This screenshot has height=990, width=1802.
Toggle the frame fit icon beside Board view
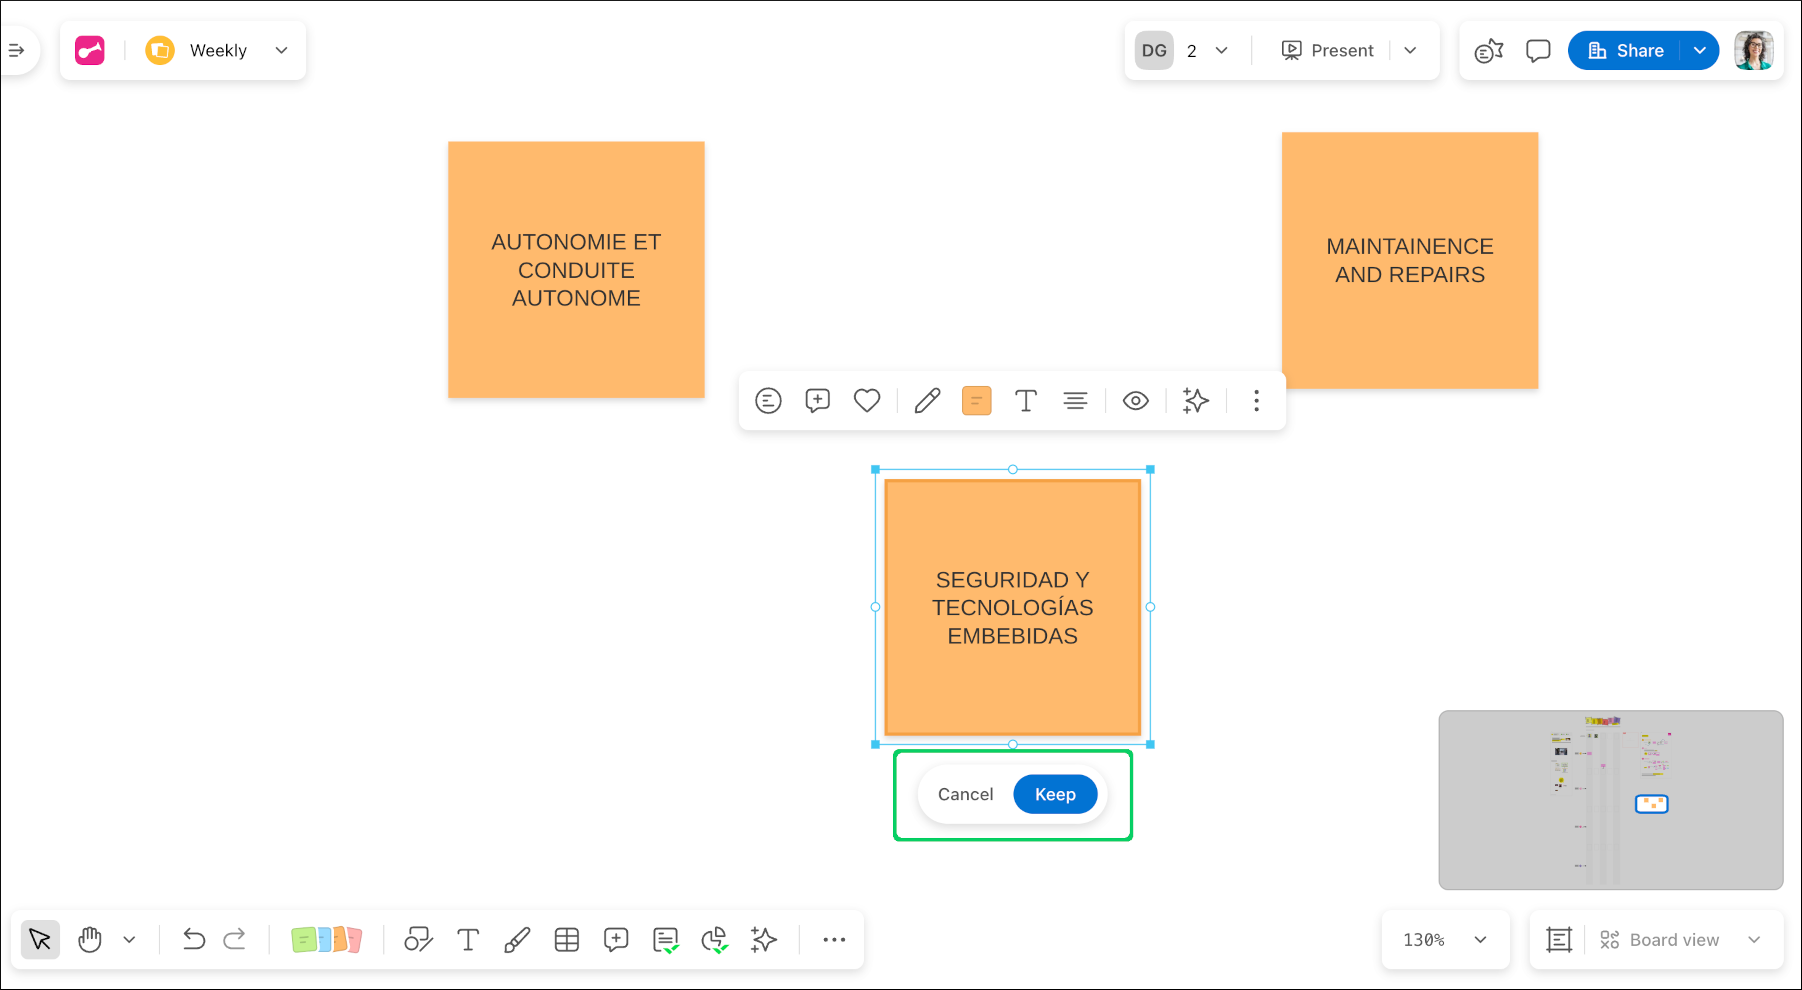[x=1559, y=940]
